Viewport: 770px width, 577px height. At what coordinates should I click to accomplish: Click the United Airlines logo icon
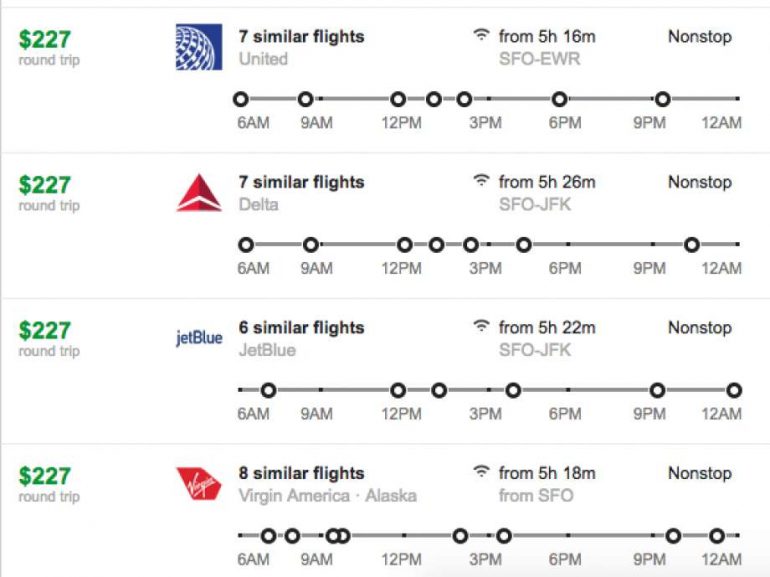coord(199,46)
